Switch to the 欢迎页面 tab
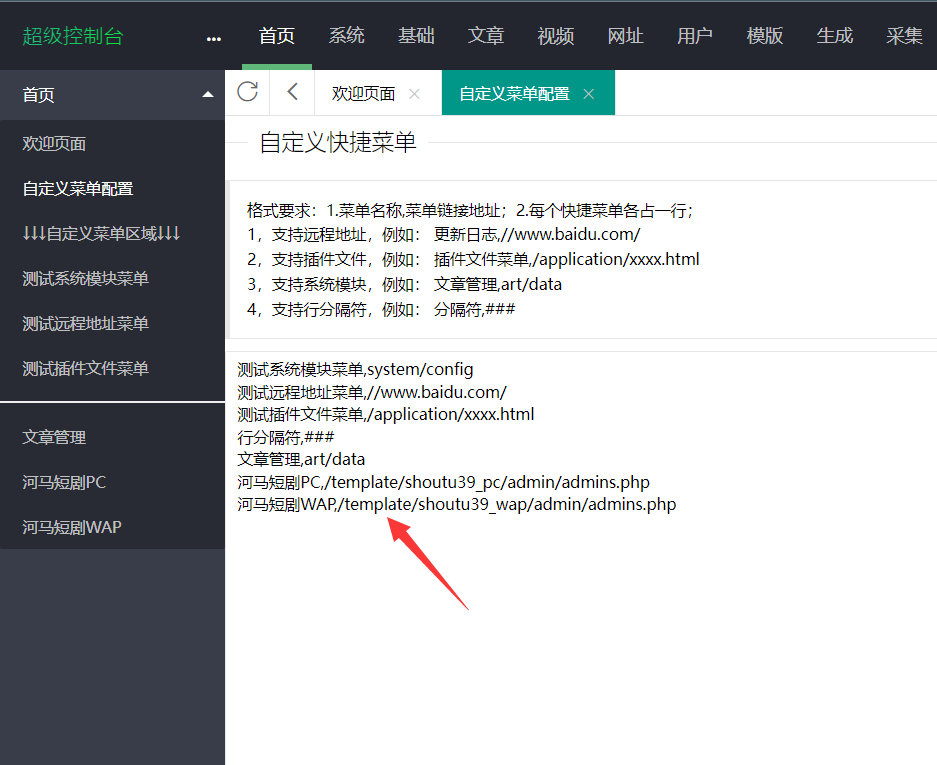 point(363,94)
